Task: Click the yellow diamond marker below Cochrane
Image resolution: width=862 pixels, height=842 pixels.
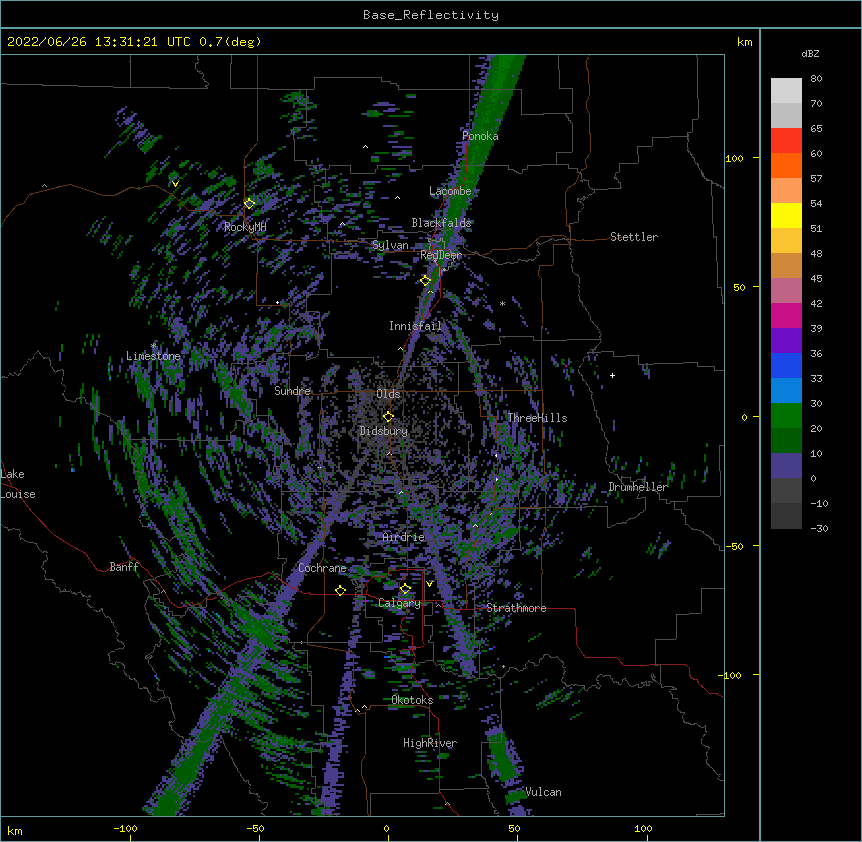Action: (340, 590)
